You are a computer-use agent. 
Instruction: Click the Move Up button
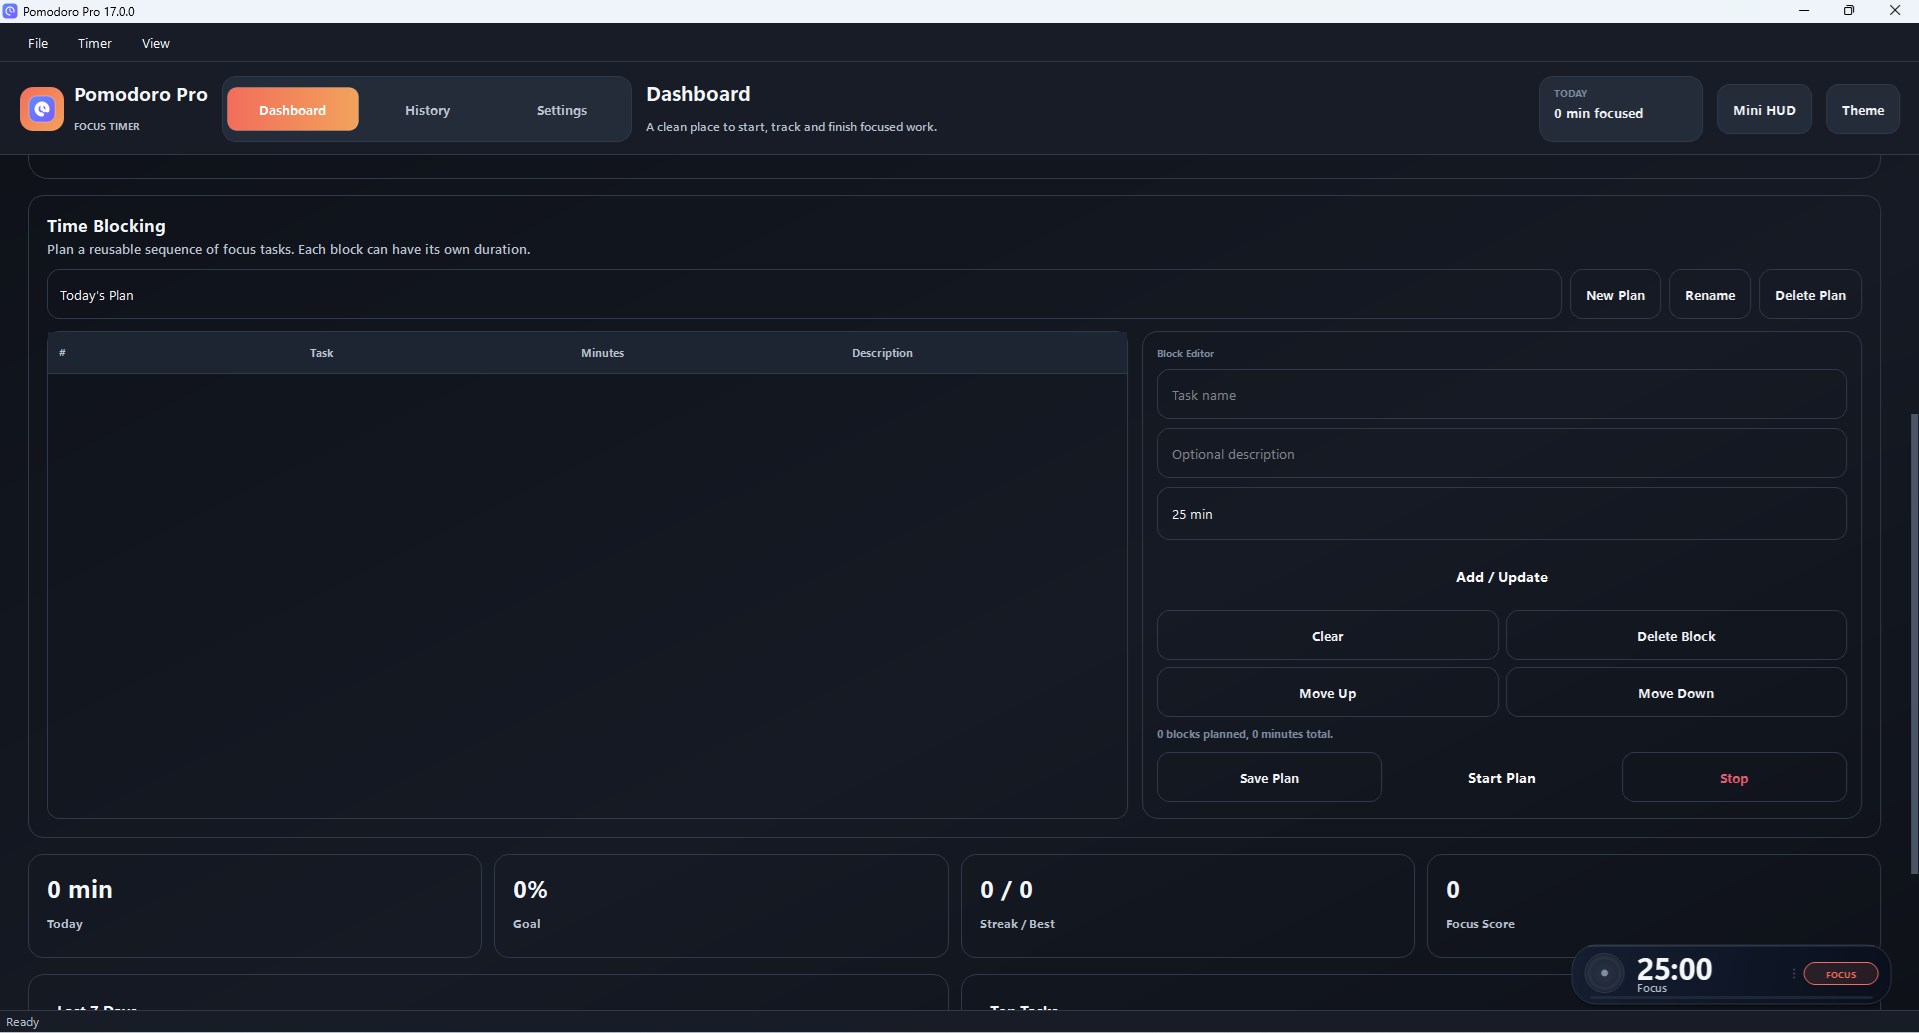tap(1327, 693)
